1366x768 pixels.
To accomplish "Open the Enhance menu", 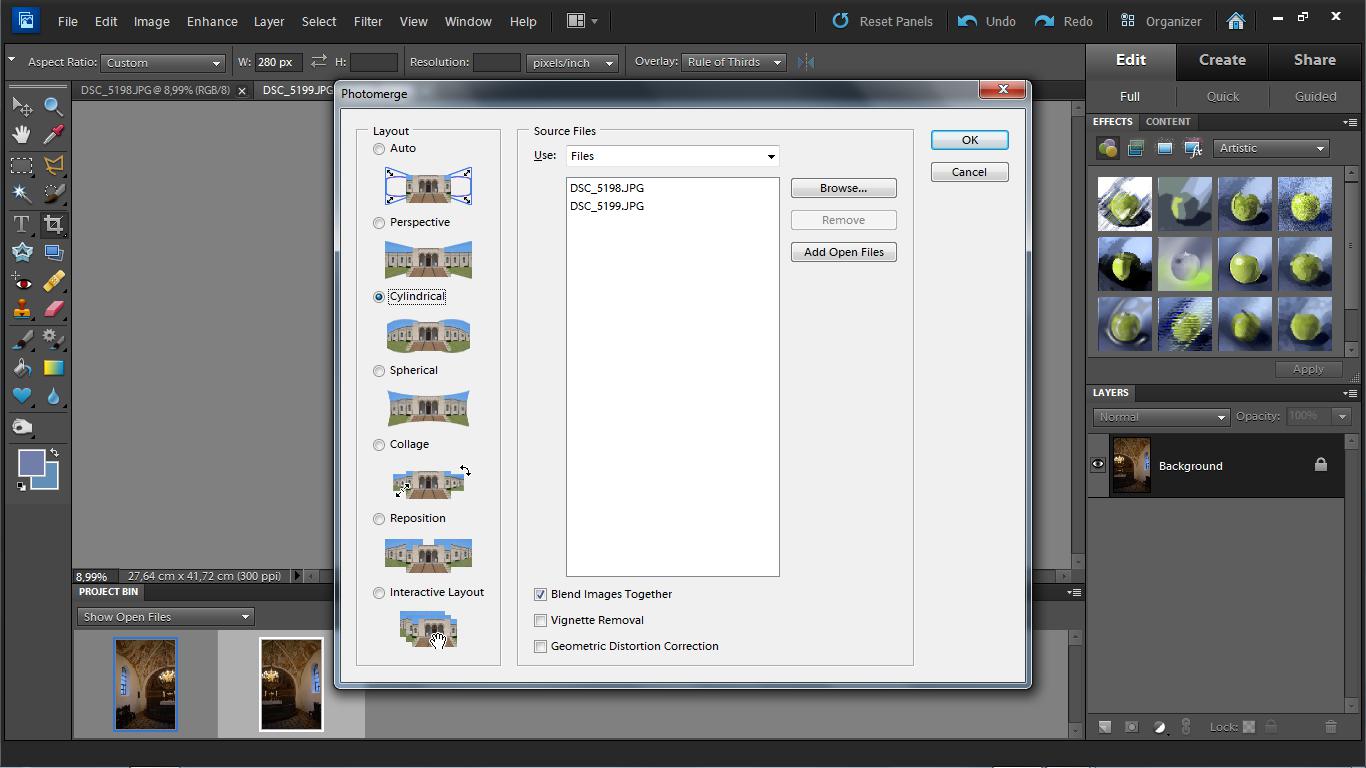I will point(212,21).
